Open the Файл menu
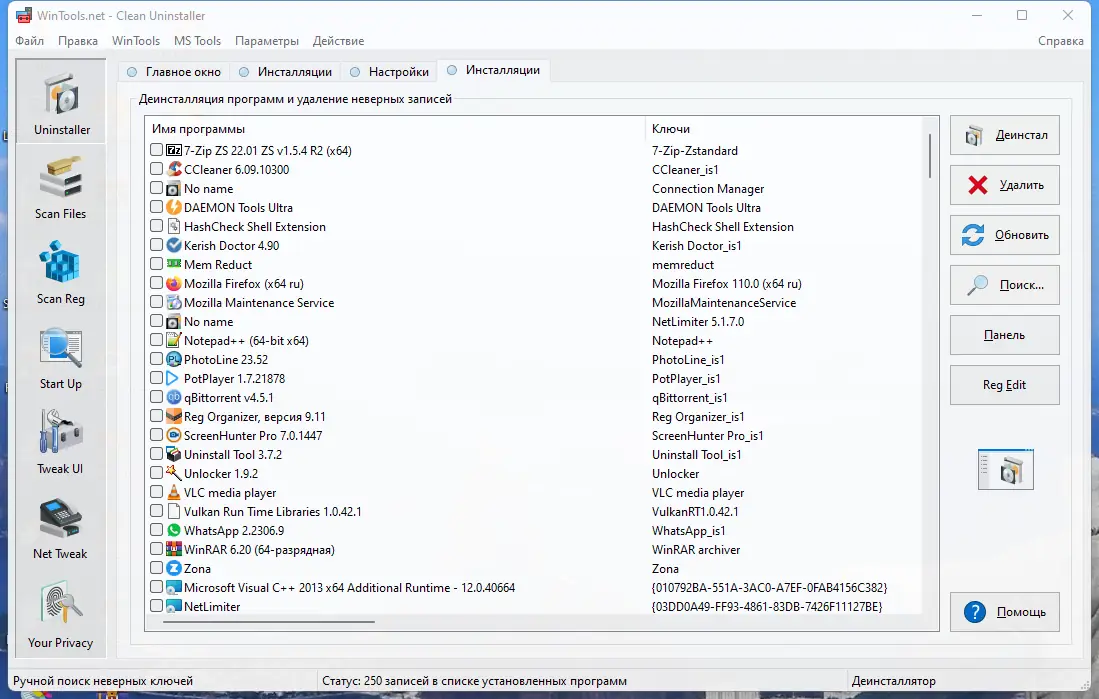The image size is (1099, 699). 29,41
